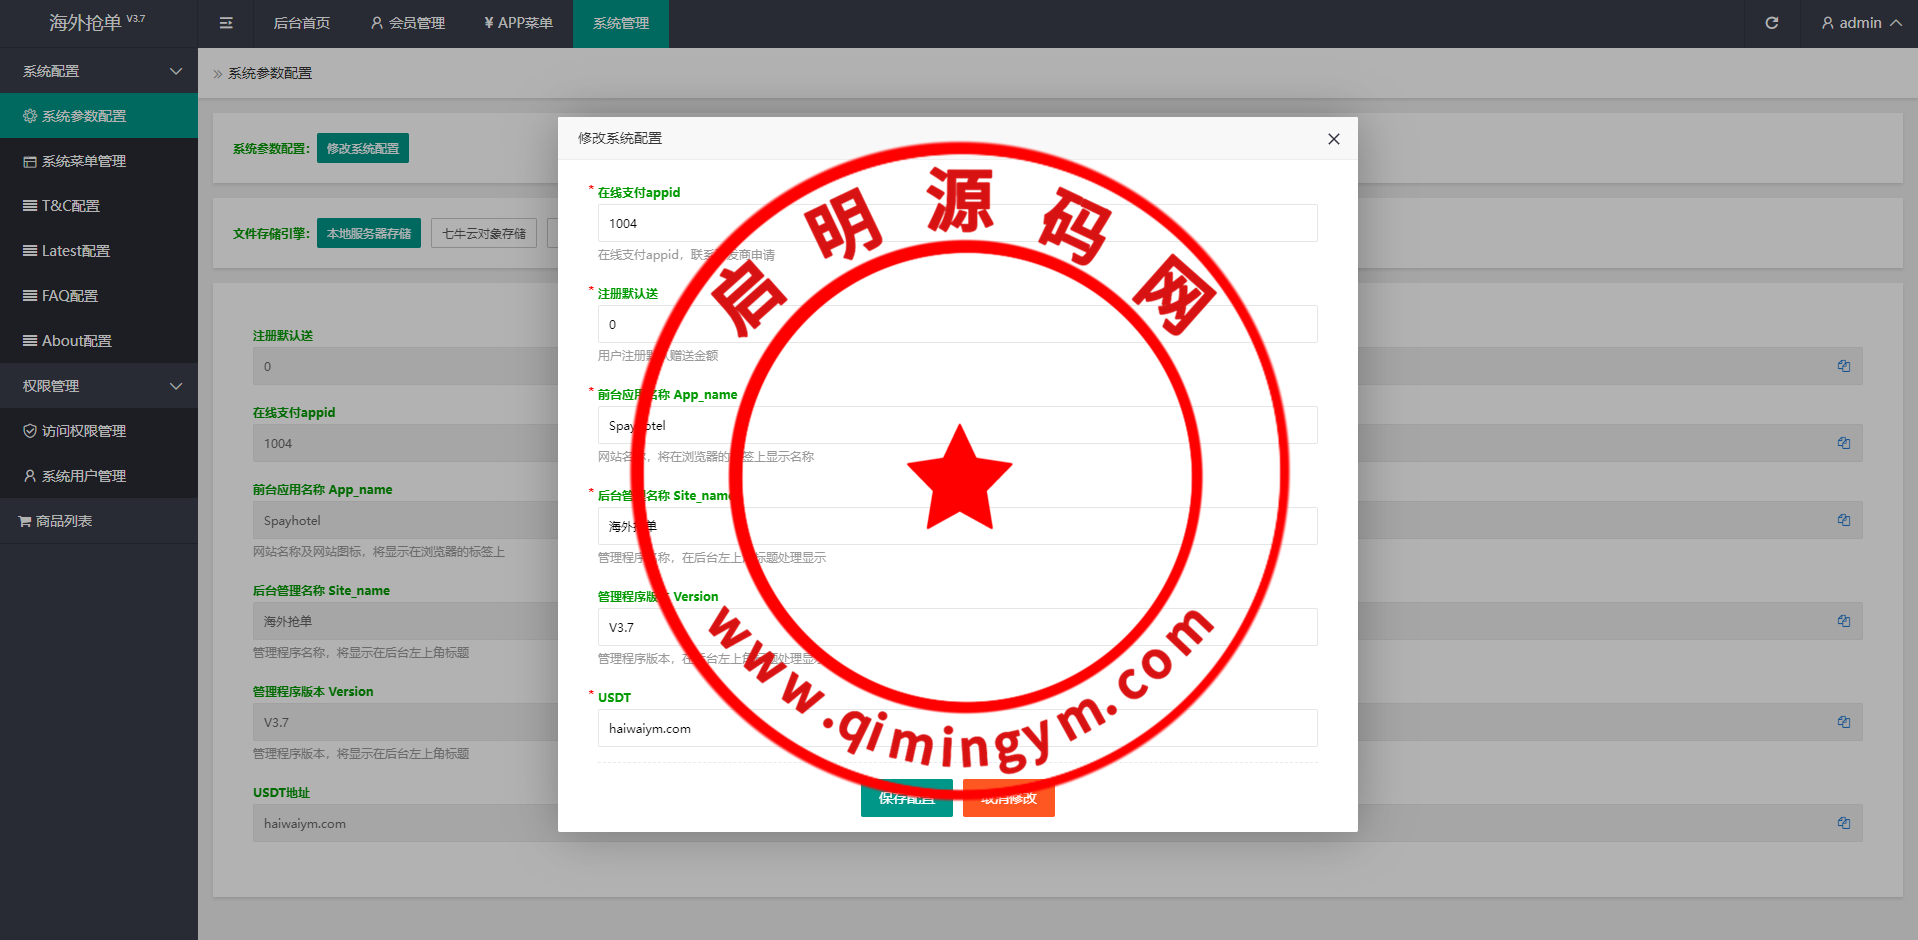
Task: Close the 修改系统配置 dialog
Action: tap(1333, 139)
